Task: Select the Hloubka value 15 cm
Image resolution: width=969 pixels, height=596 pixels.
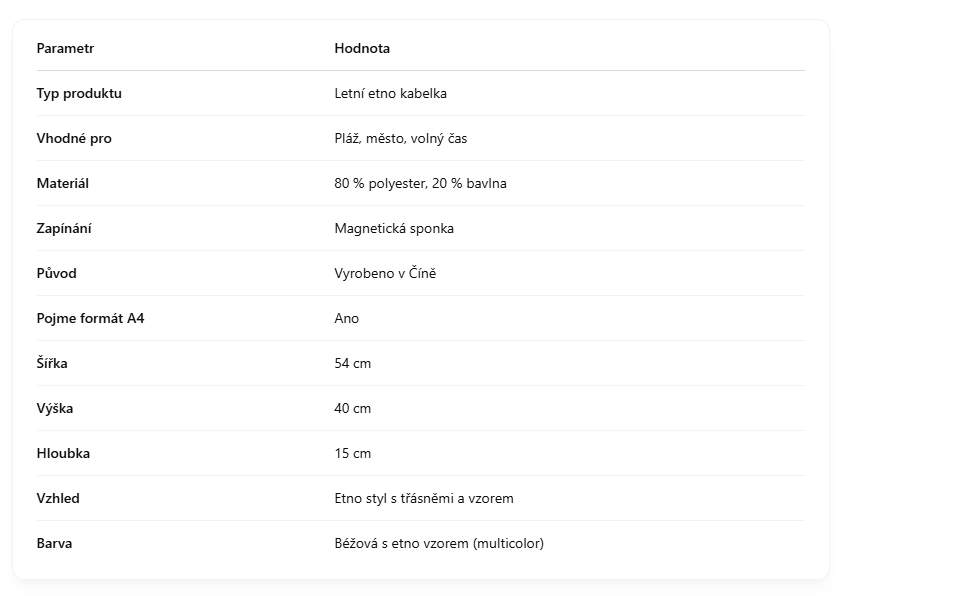Action: [353, 454]
